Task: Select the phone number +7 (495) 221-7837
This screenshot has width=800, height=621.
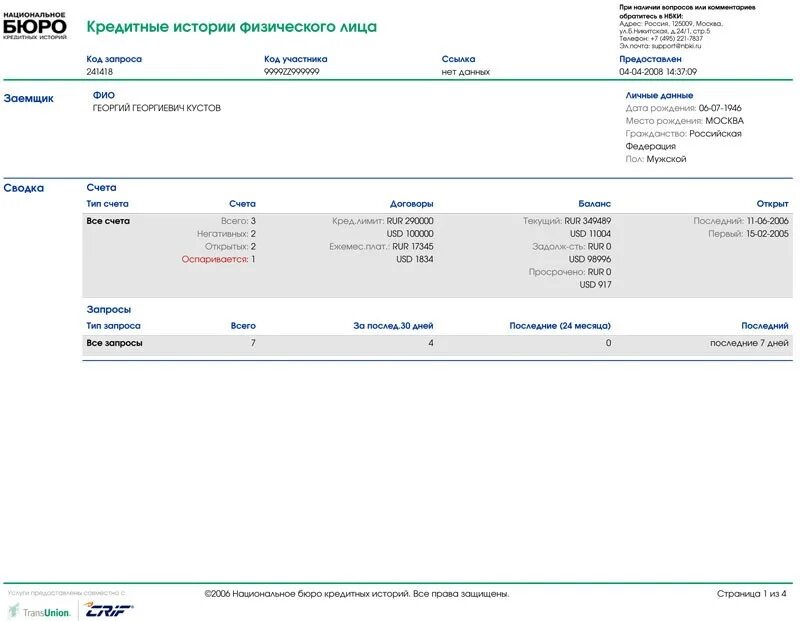Action: (x=677, y=38)
